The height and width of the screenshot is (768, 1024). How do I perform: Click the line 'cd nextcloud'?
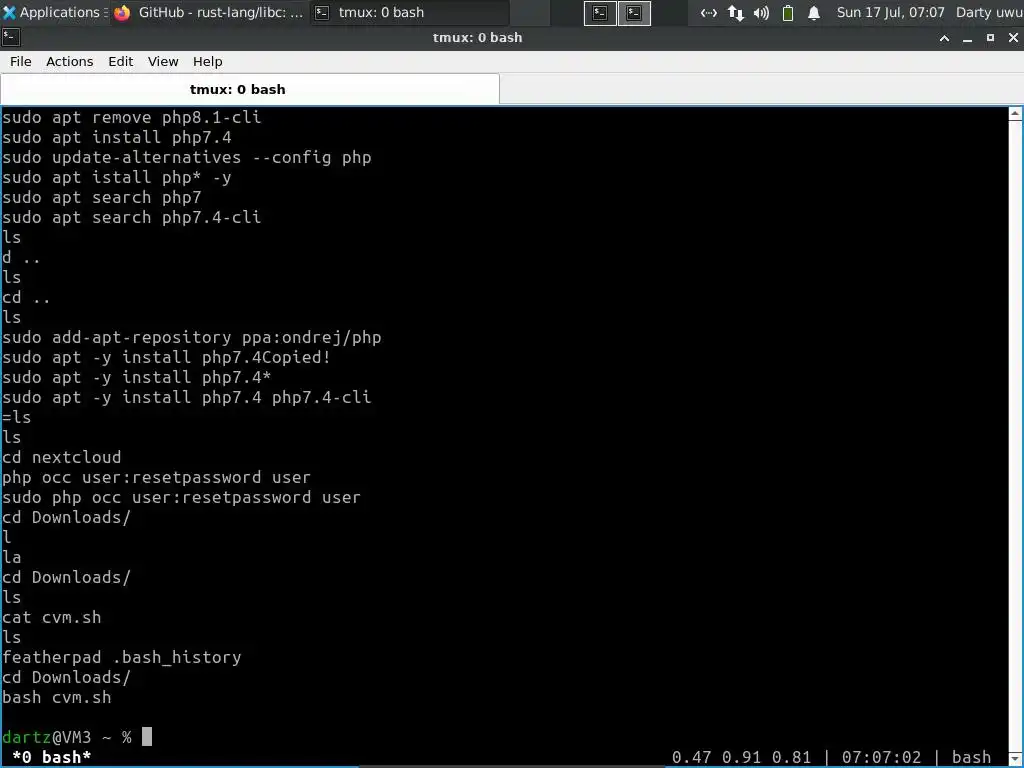coord(61,457)
